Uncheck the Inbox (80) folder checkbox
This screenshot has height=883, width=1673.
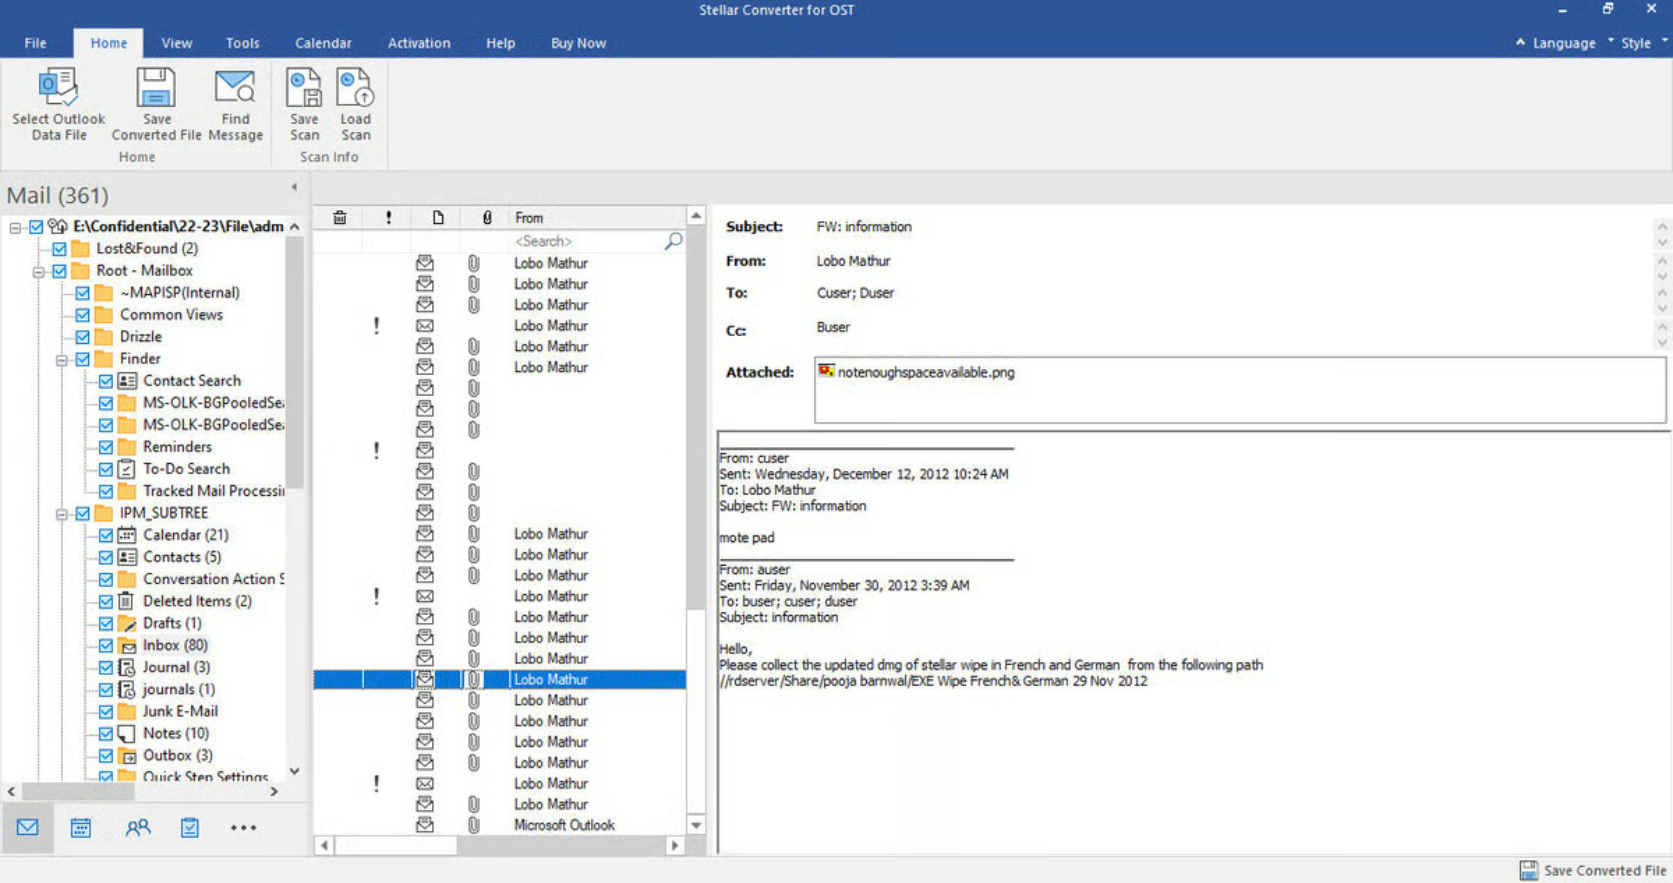pos(106,646)
